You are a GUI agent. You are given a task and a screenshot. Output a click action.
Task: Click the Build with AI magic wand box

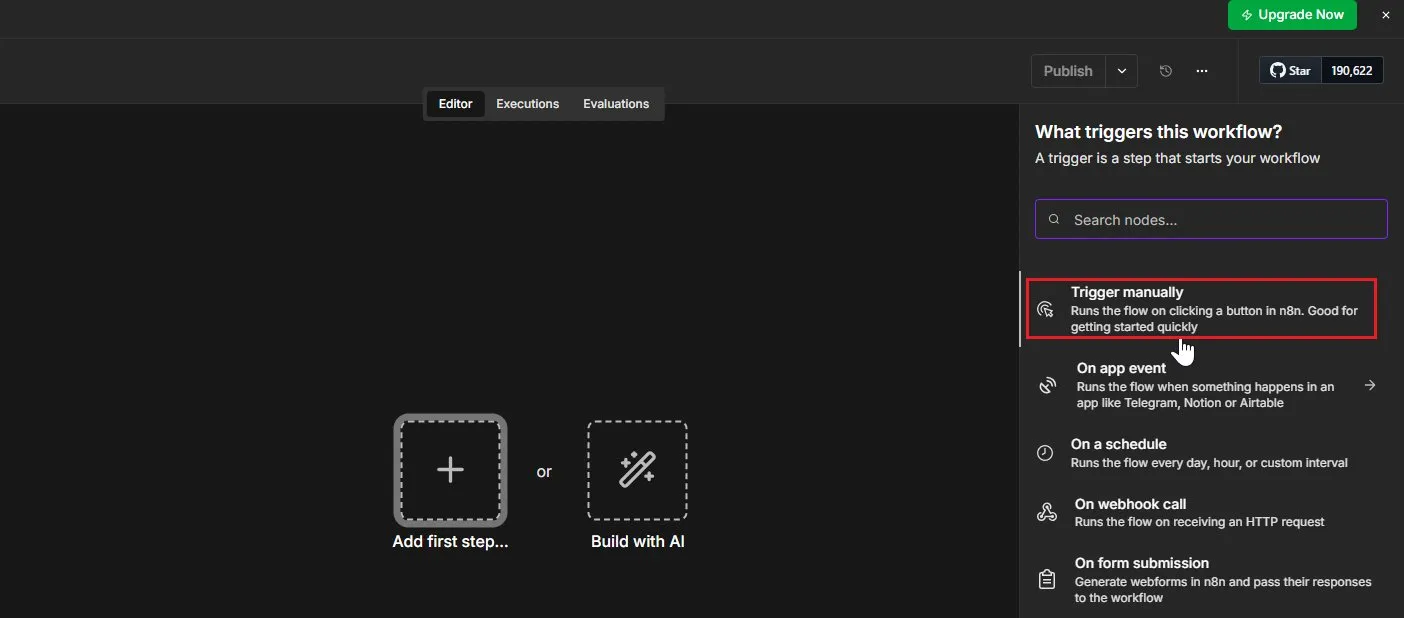(x=637, y=470)
